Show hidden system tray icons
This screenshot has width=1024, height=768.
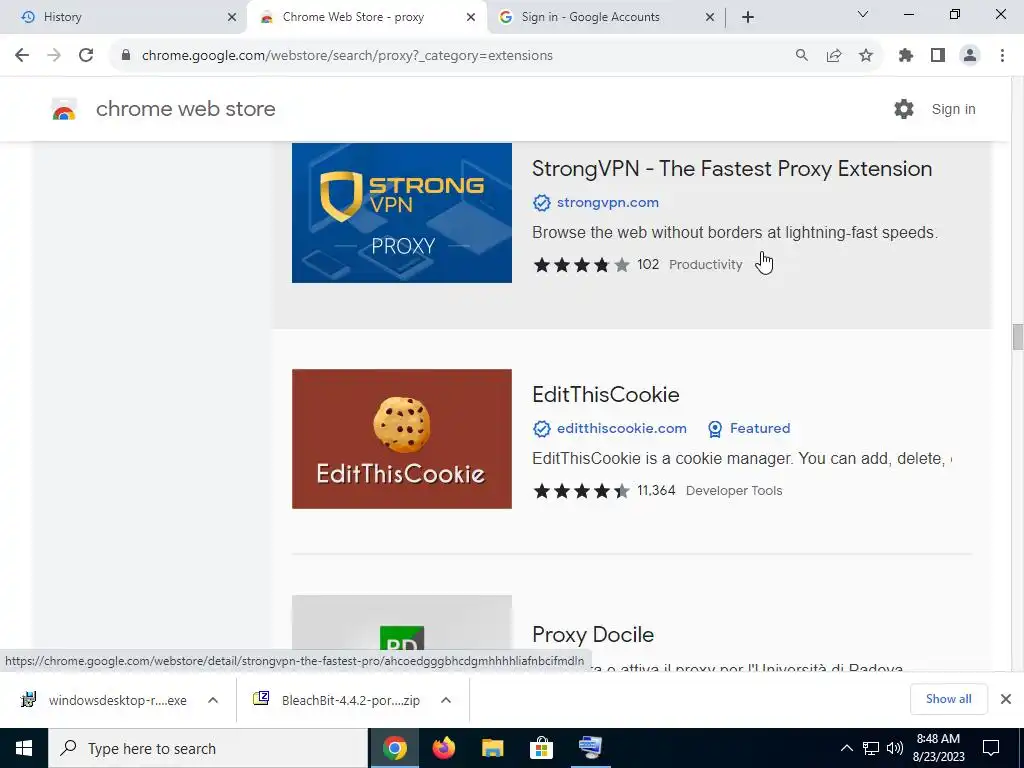pyautogui.click(x=846, y=748)
